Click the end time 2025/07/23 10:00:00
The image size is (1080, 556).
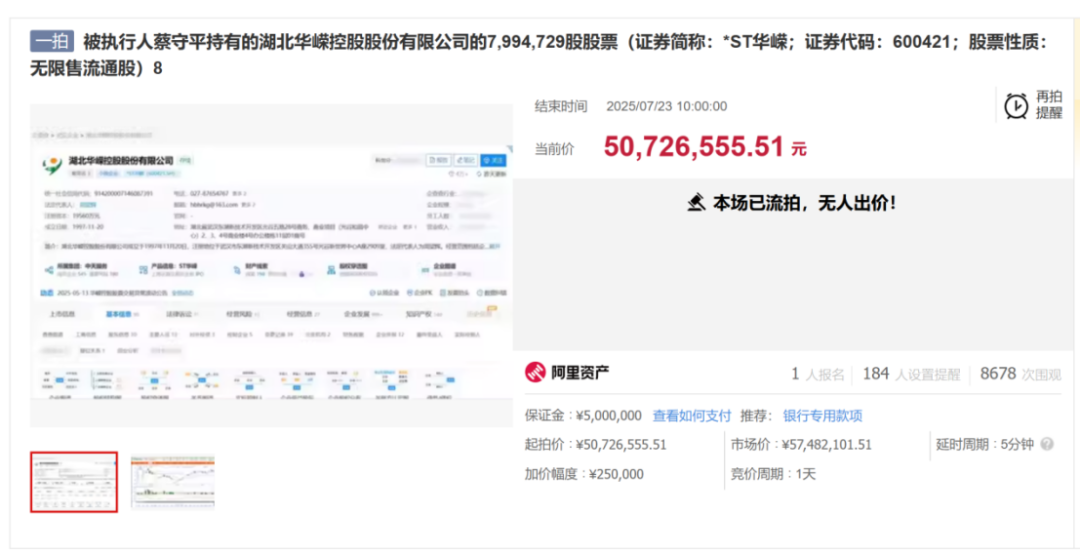click(666, 106)
